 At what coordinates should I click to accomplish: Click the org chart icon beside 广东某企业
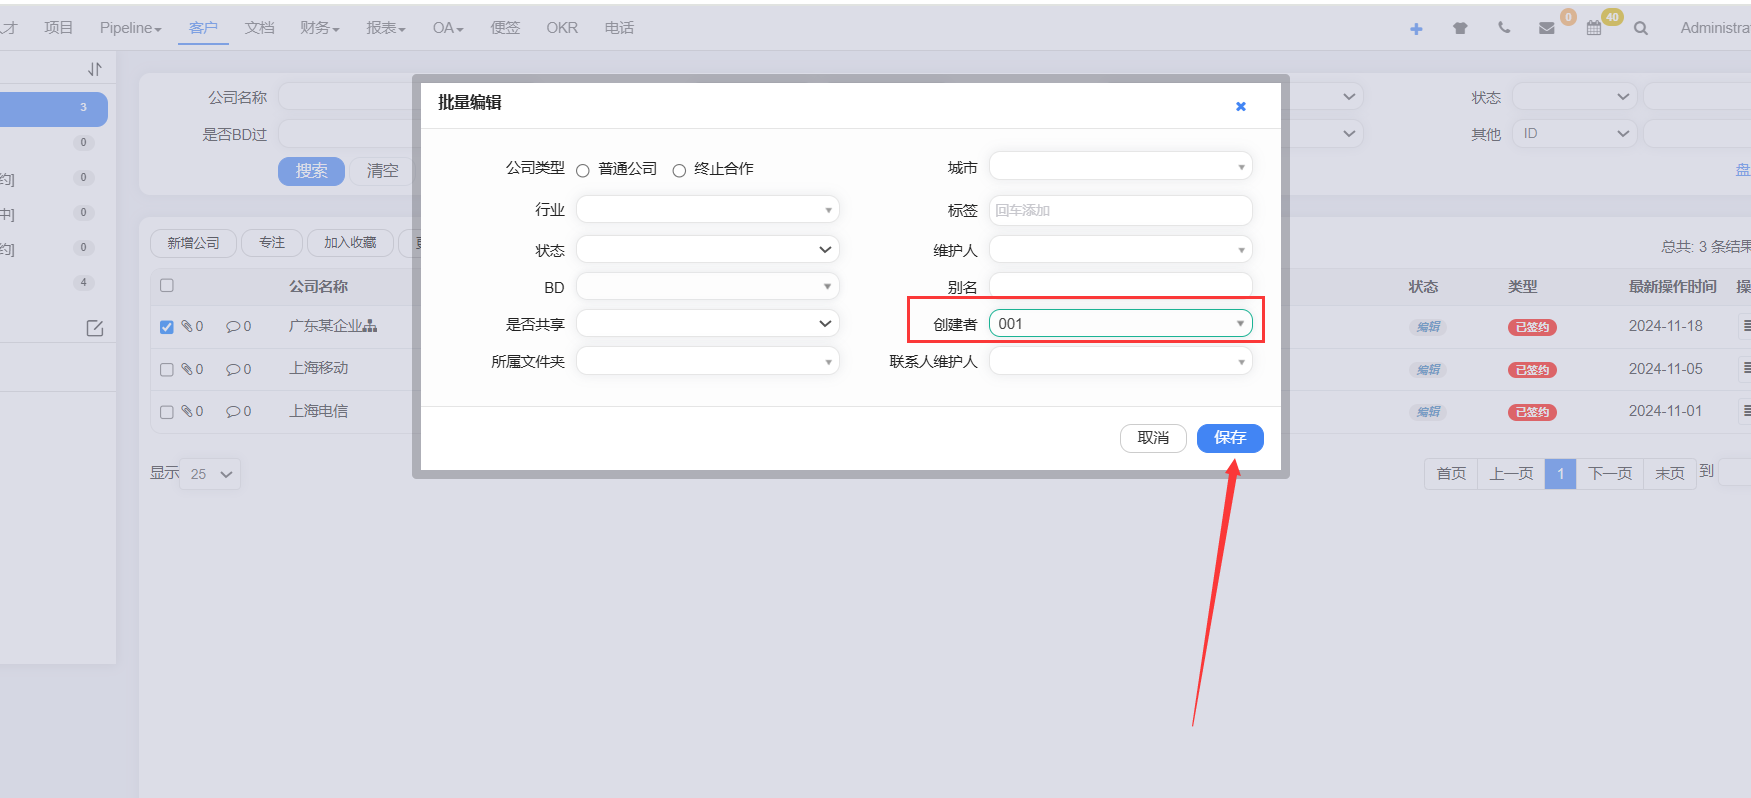tap(371, 326)
